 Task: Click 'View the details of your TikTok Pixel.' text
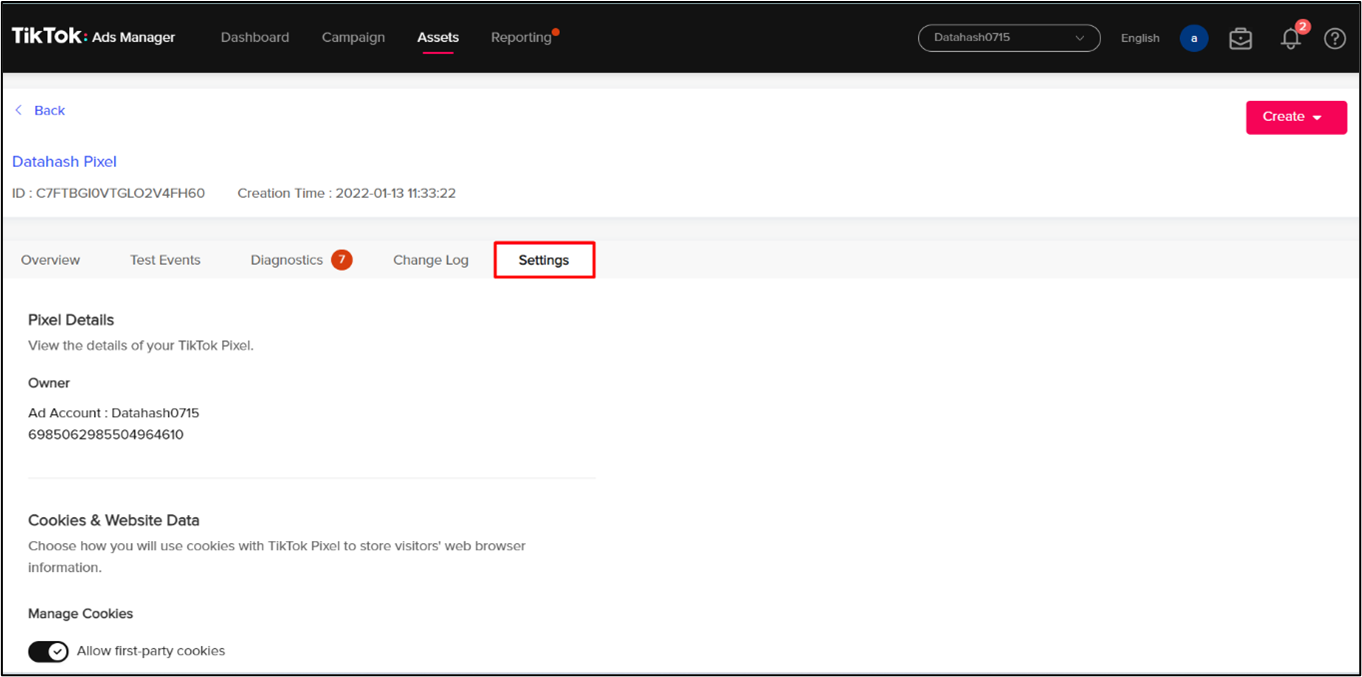tap(141, 346)
